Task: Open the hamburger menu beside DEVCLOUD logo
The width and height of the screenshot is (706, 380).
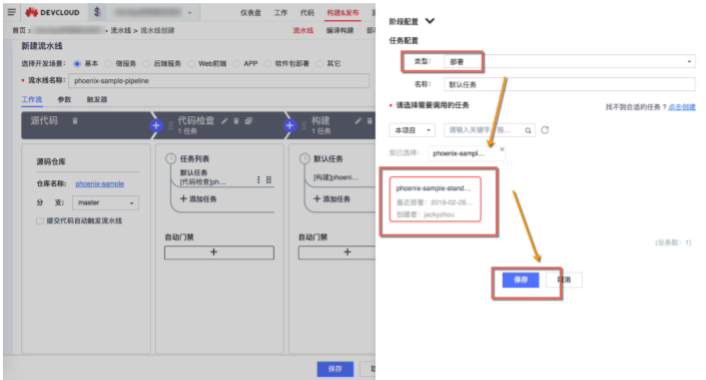Action: point(12,12)
